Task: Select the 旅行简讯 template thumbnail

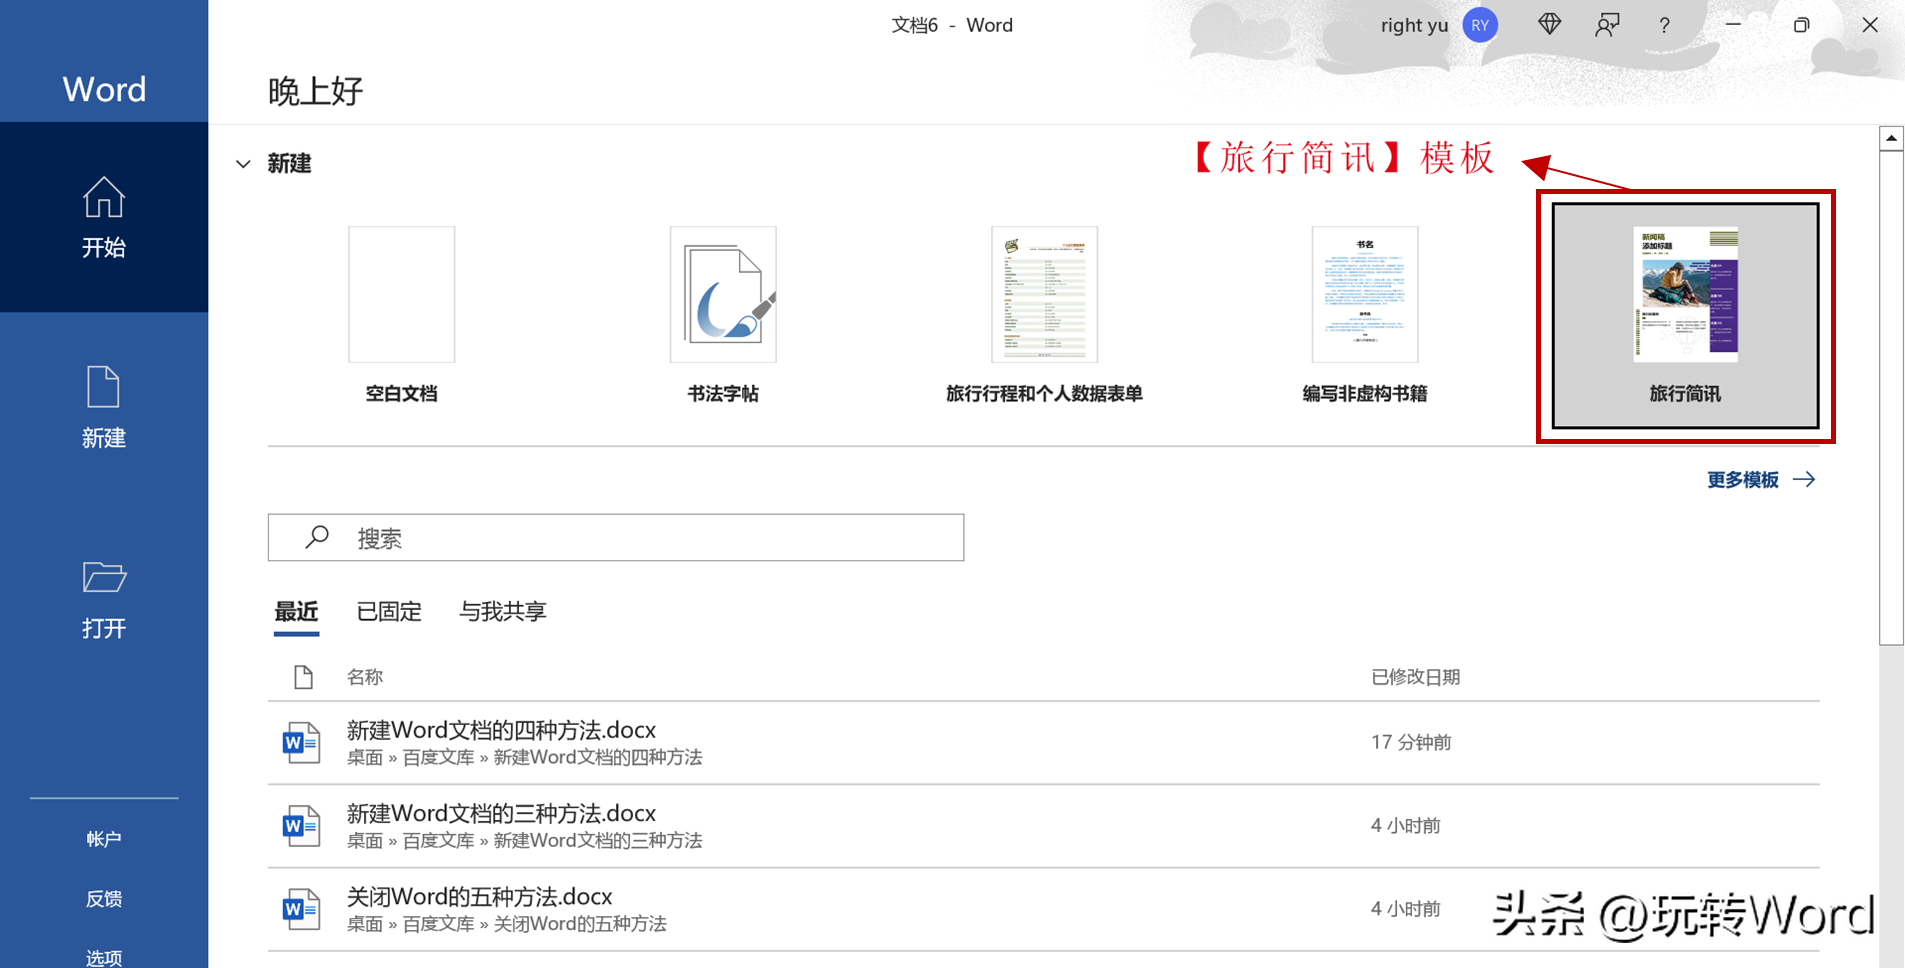Action: point(1685,294)
